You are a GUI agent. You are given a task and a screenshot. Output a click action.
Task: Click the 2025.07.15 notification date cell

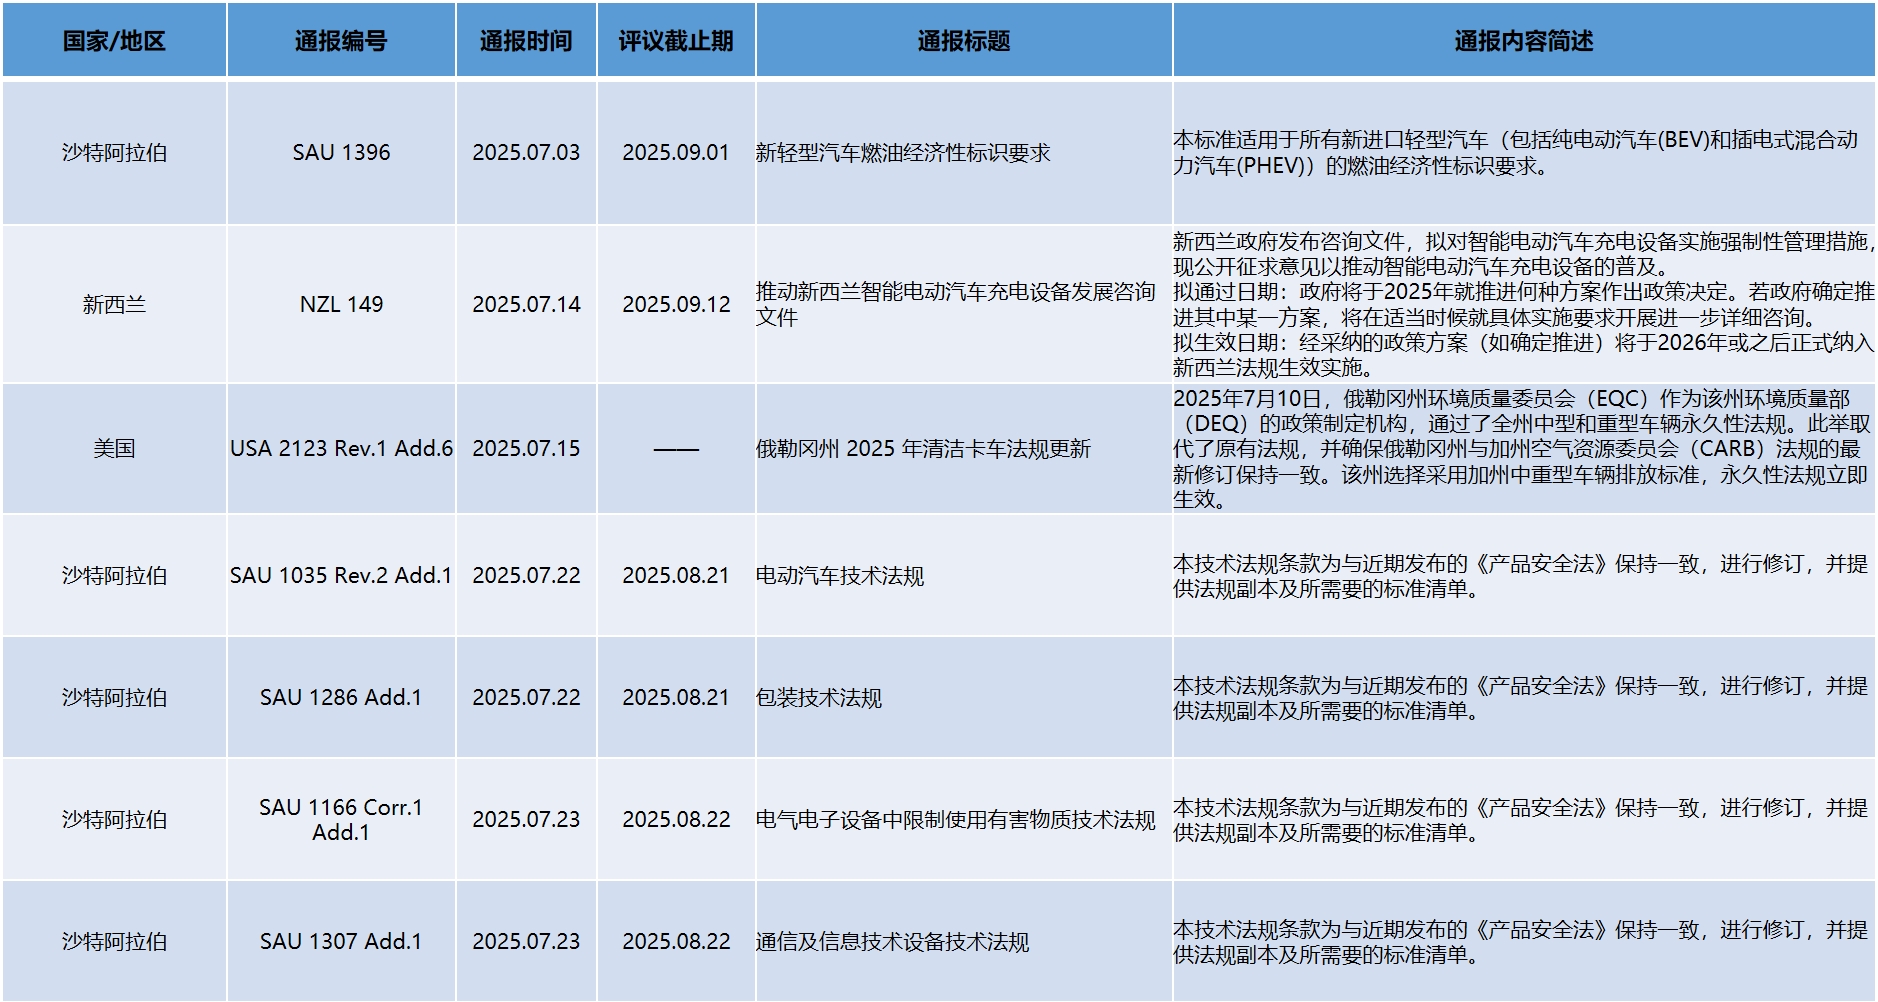(x=526, y=449)
